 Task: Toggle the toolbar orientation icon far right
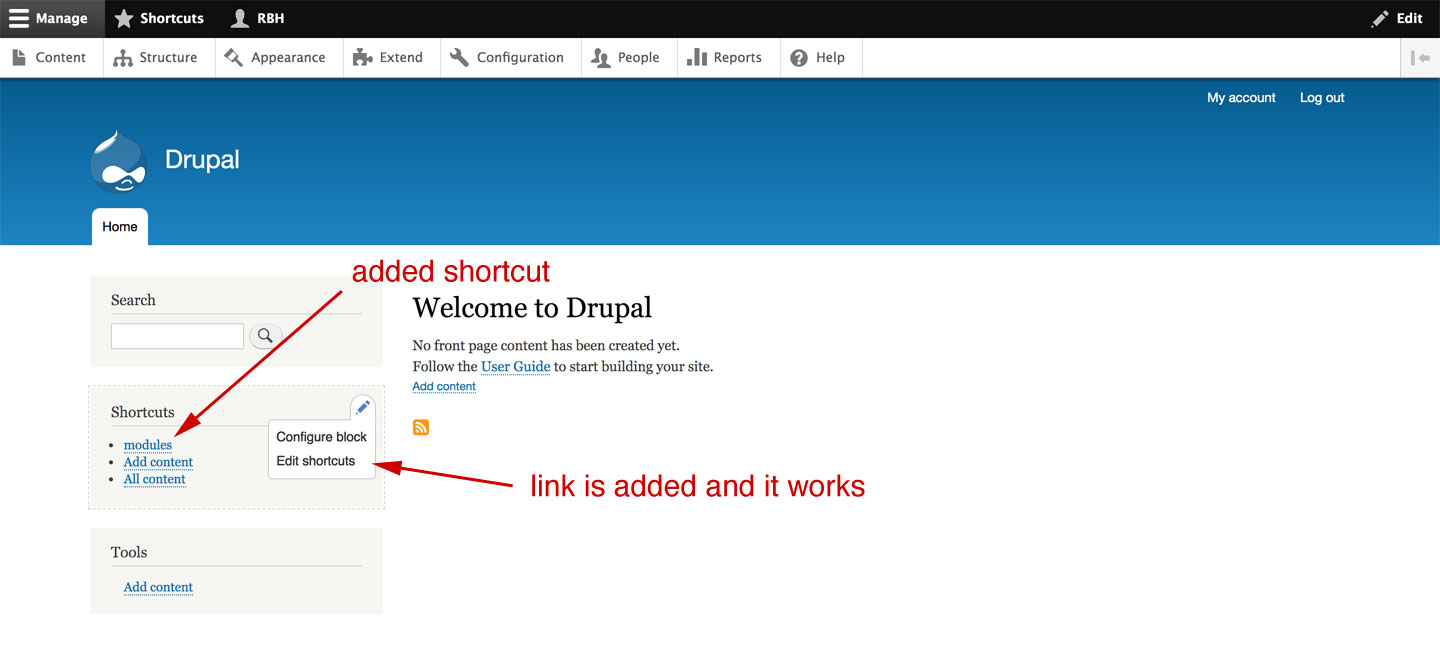(x=1421, y=57)
